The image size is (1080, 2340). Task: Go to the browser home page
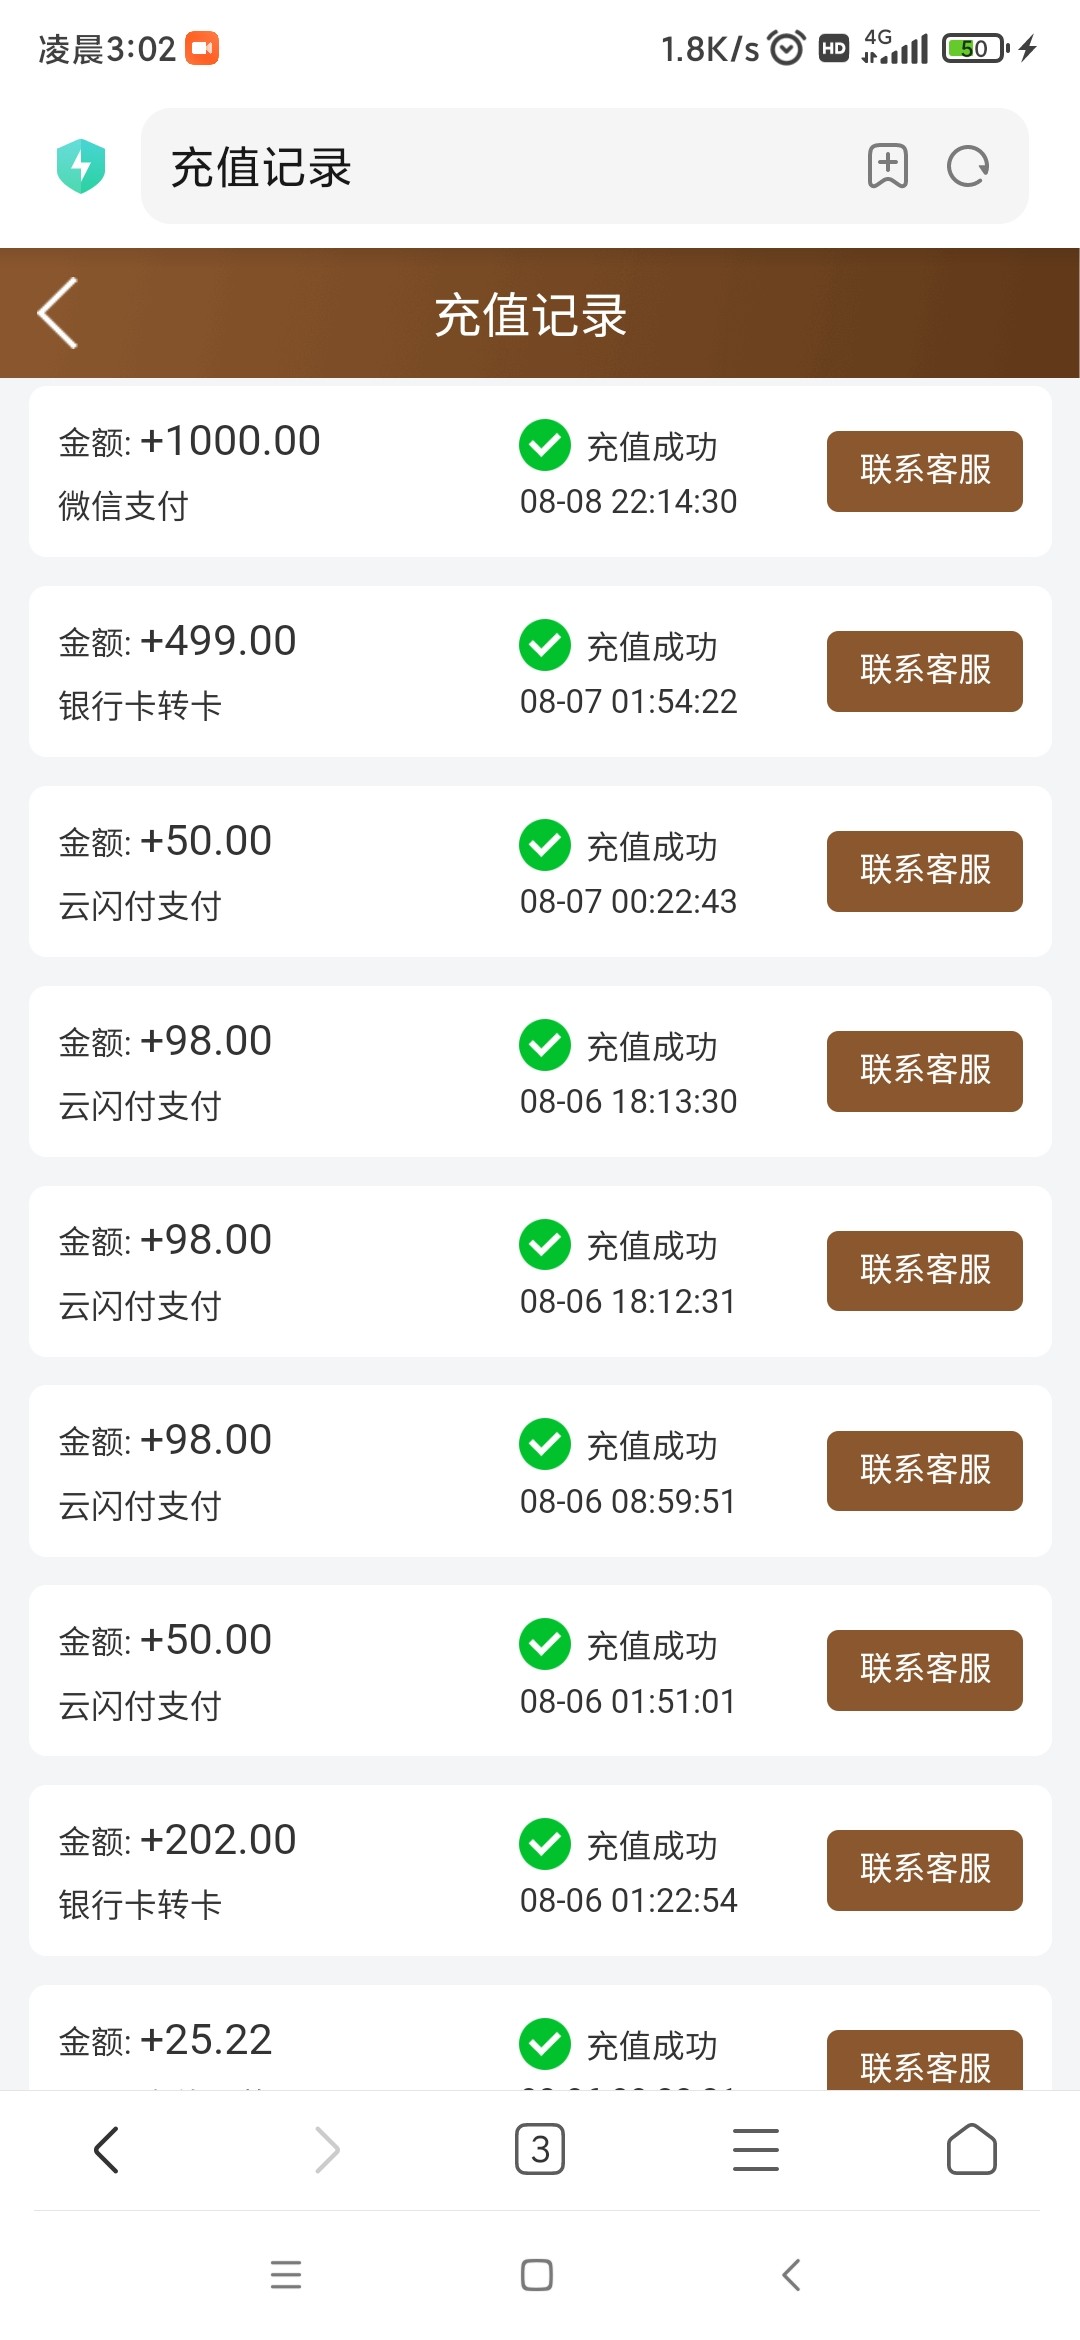pos(971,2149)
